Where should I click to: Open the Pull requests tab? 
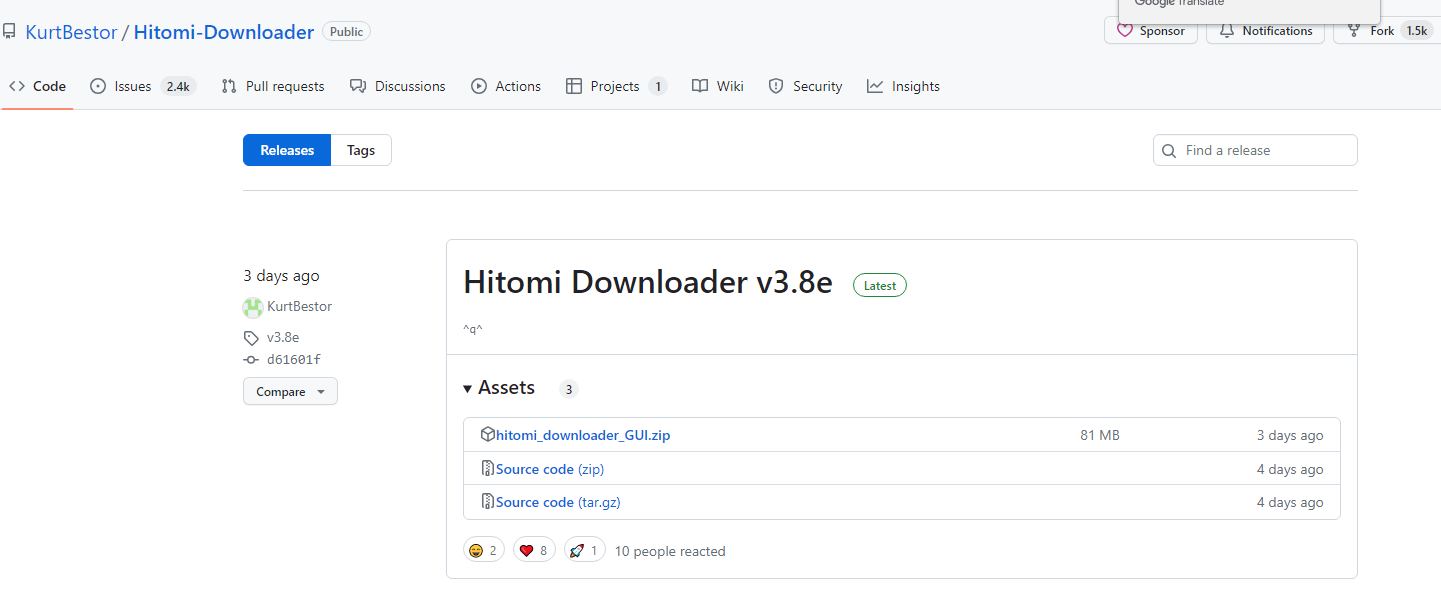[273, 86]
